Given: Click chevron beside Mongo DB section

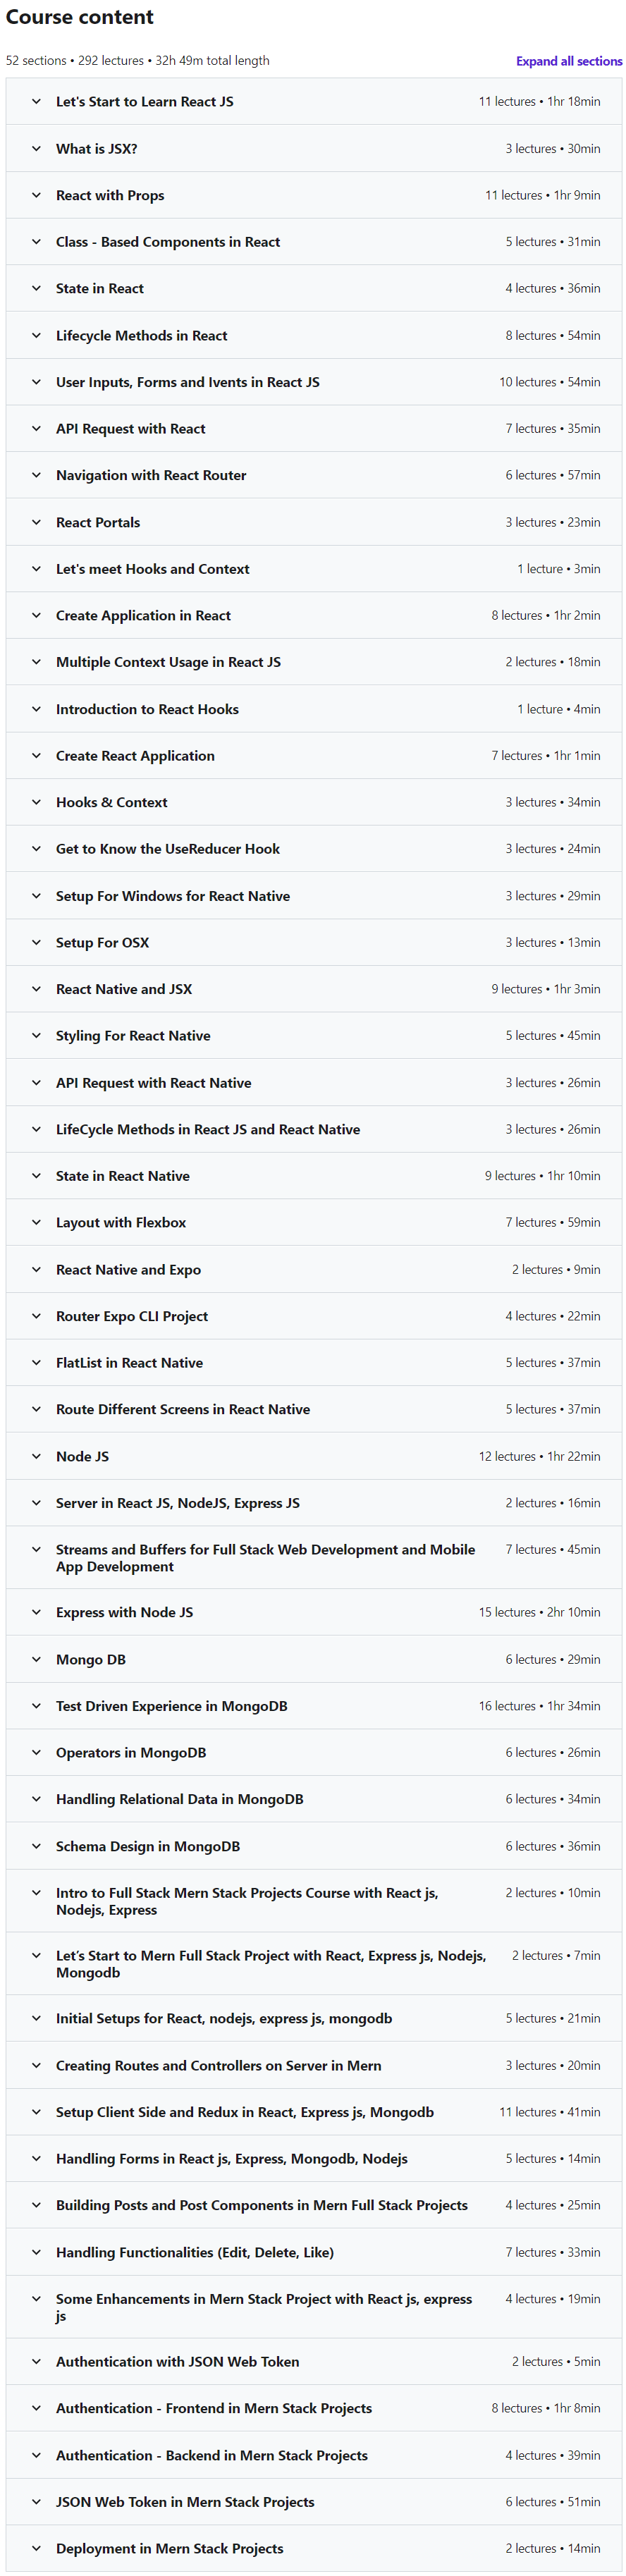Looking at the screenshot, I should pos(36,1659).
